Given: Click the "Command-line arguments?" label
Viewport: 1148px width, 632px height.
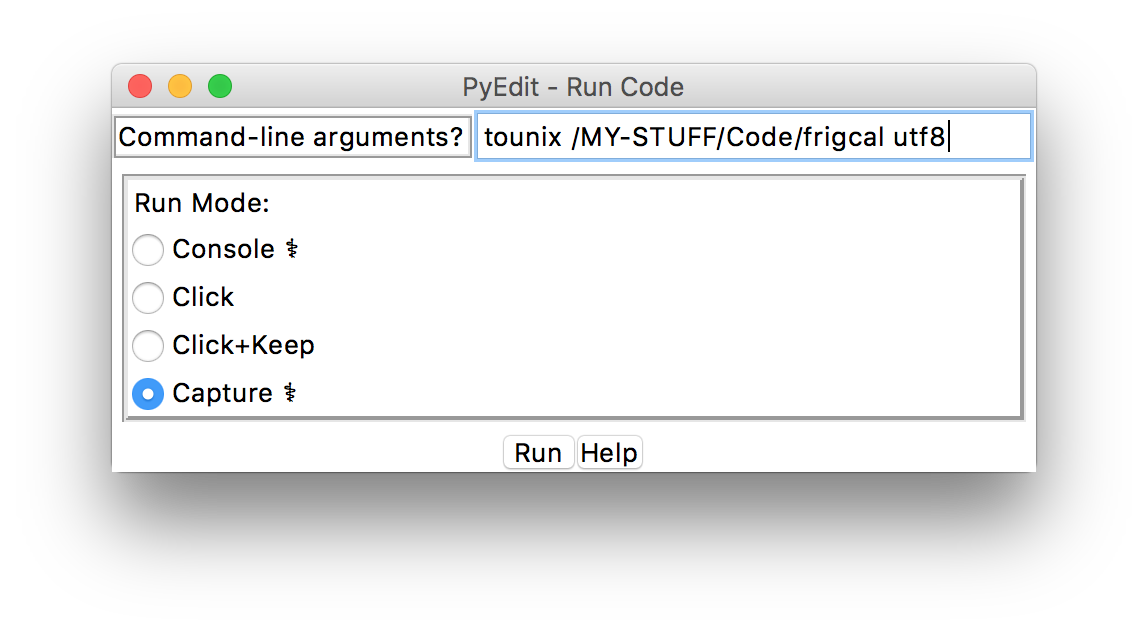Looking at the screenshot, I should pos(292,137).
